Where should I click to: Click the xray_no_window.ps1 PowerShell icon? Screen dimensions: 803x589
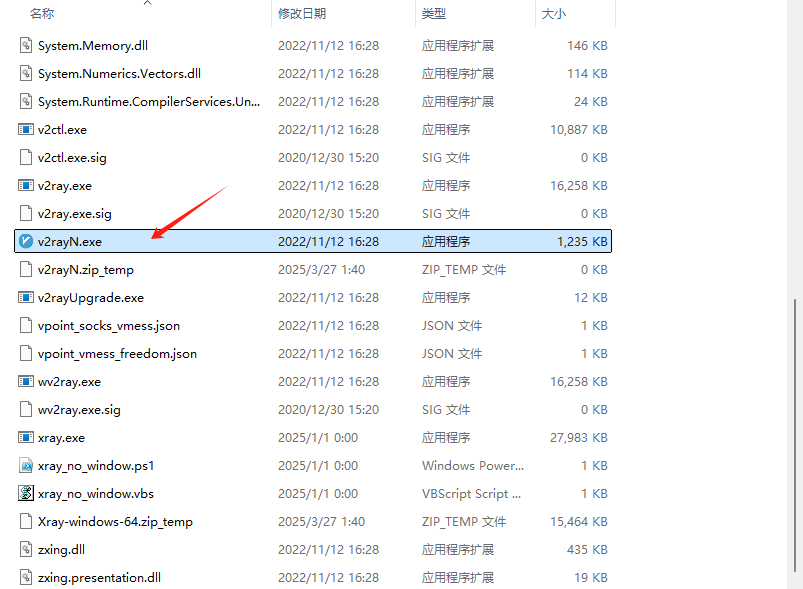(26, 466)
